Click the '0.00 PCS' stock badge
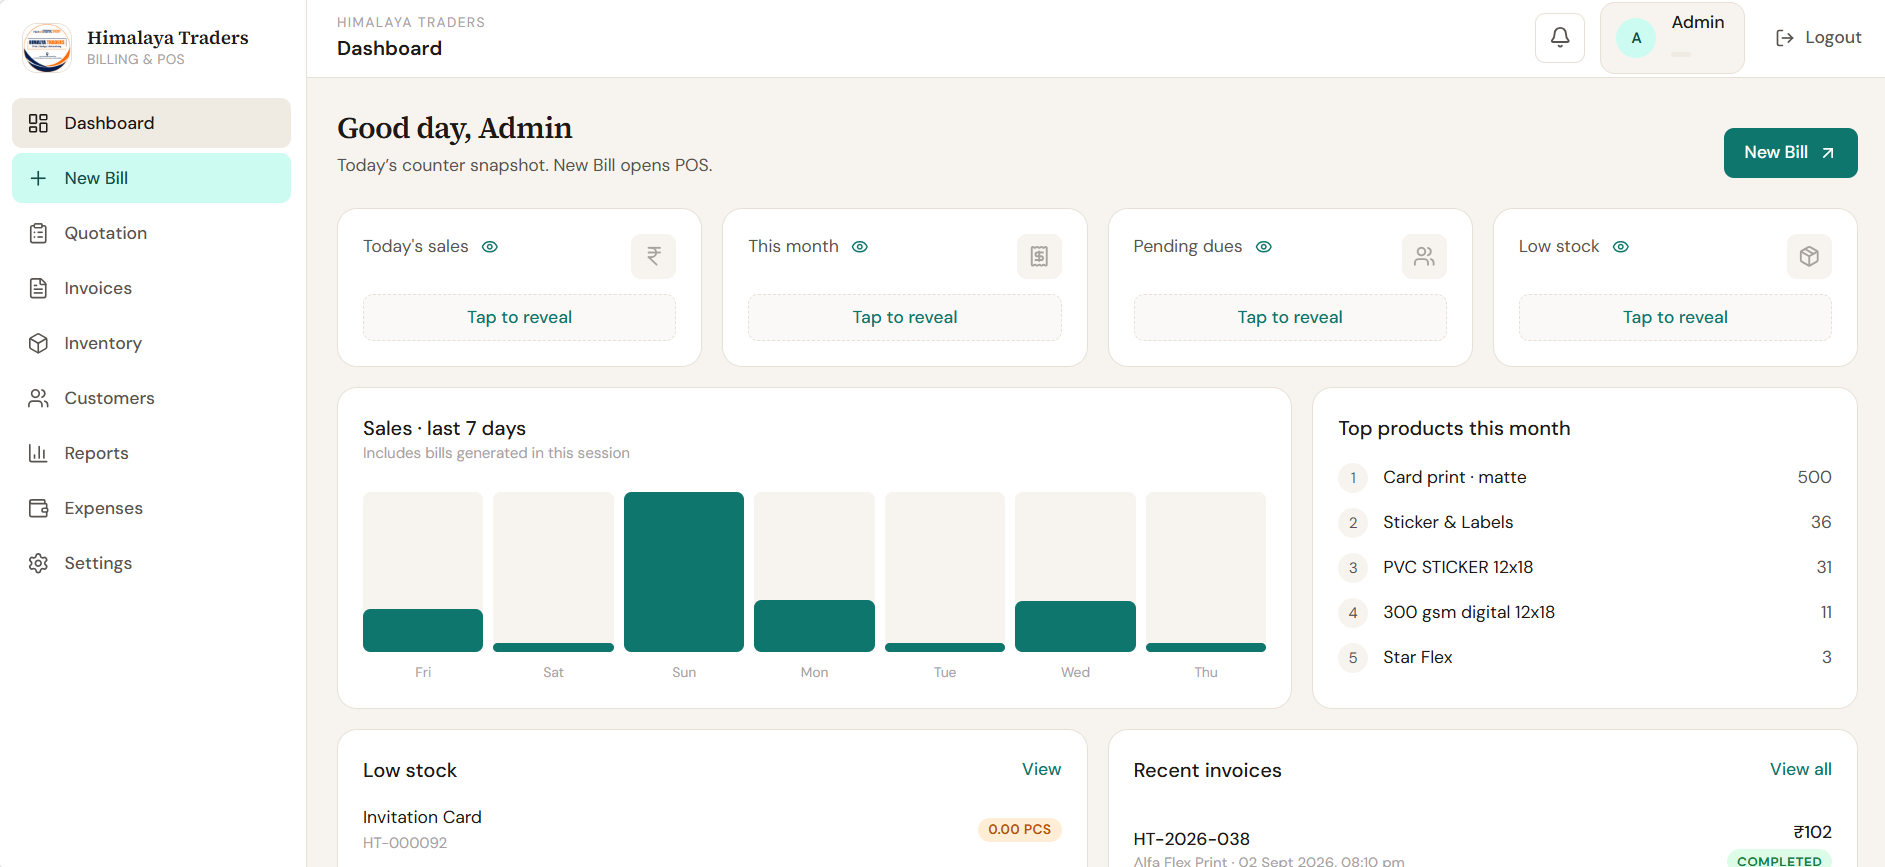1885x867 pixels. click(1019, 829)
